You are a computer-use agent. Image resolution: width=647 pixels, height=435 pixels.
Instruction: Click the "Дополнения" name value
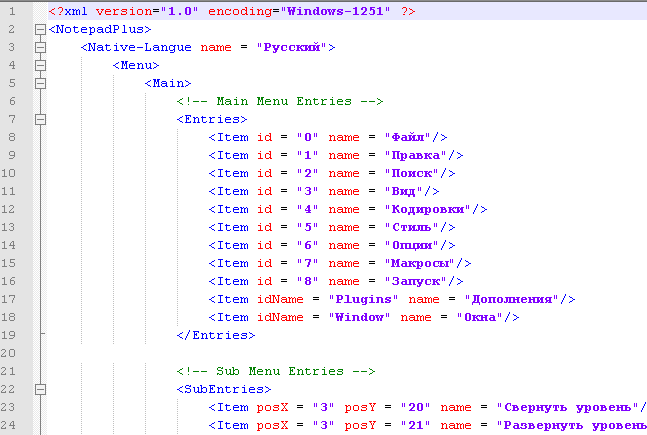point(509,299)
